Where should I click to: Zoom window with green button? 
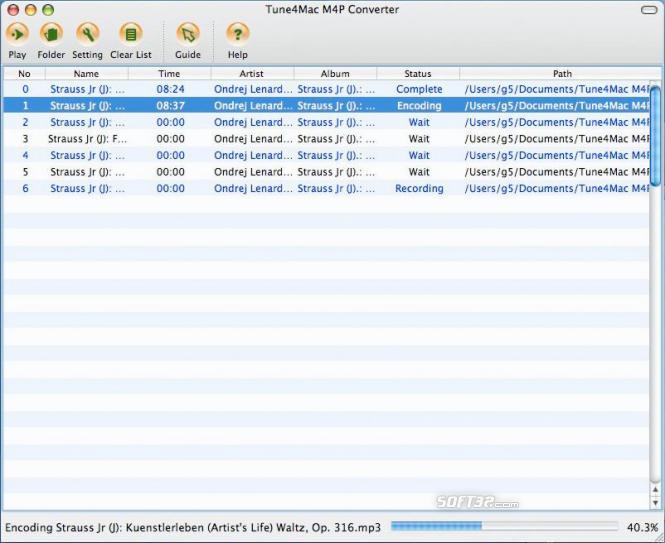[48, 9]
